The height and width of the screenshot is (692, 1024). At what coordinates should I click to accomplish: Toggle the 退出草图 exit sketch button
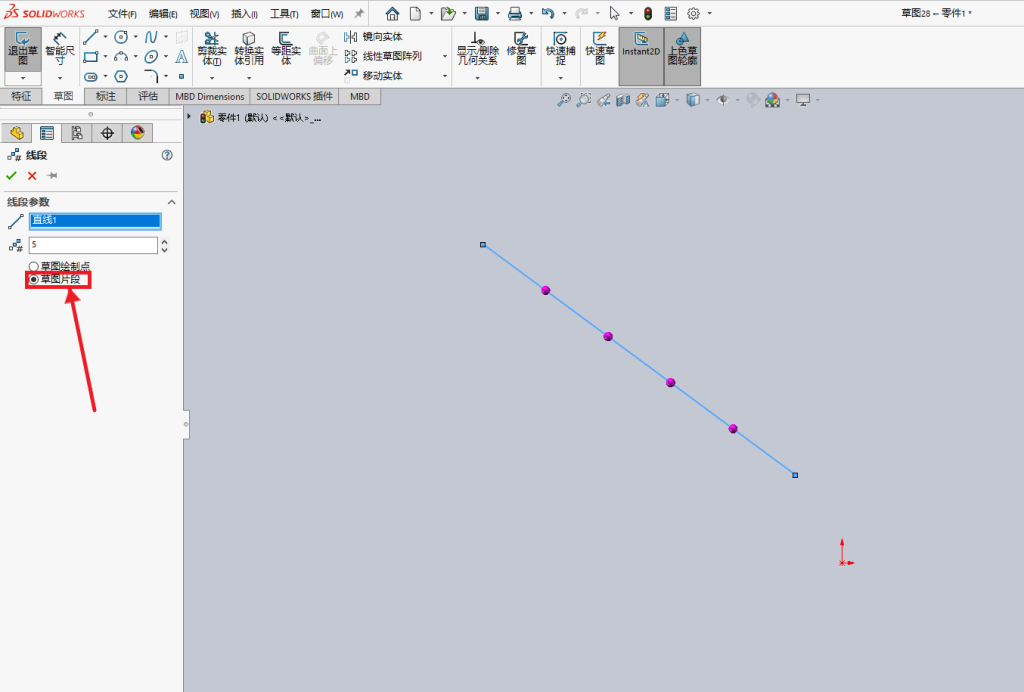tap(23, 49)
